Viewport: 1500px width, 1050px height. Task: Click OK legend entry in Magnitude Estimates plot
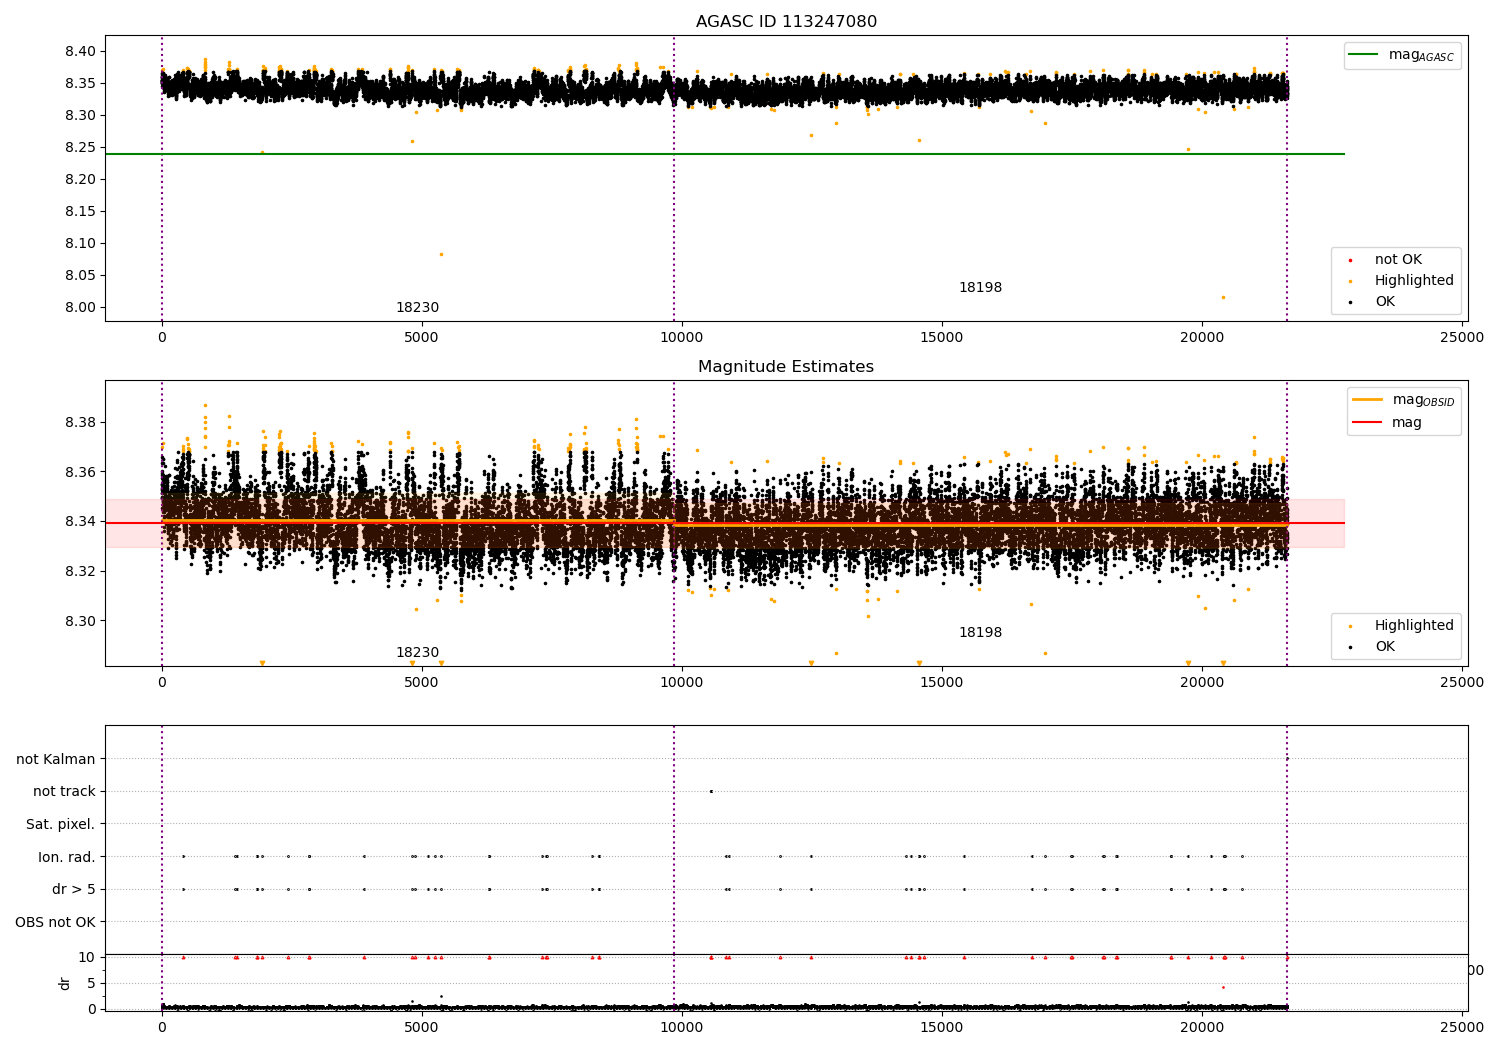pos(1384,647)
